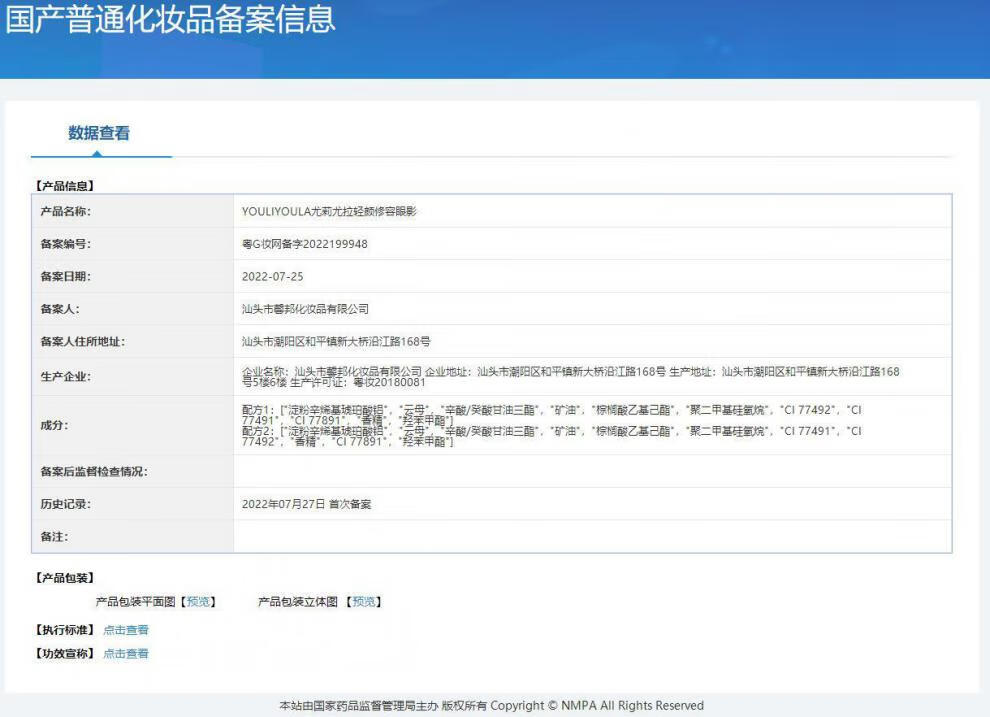Click the 配方1 ingredients list text
Screen dimensions: 990x717
(x=550, y=414)
